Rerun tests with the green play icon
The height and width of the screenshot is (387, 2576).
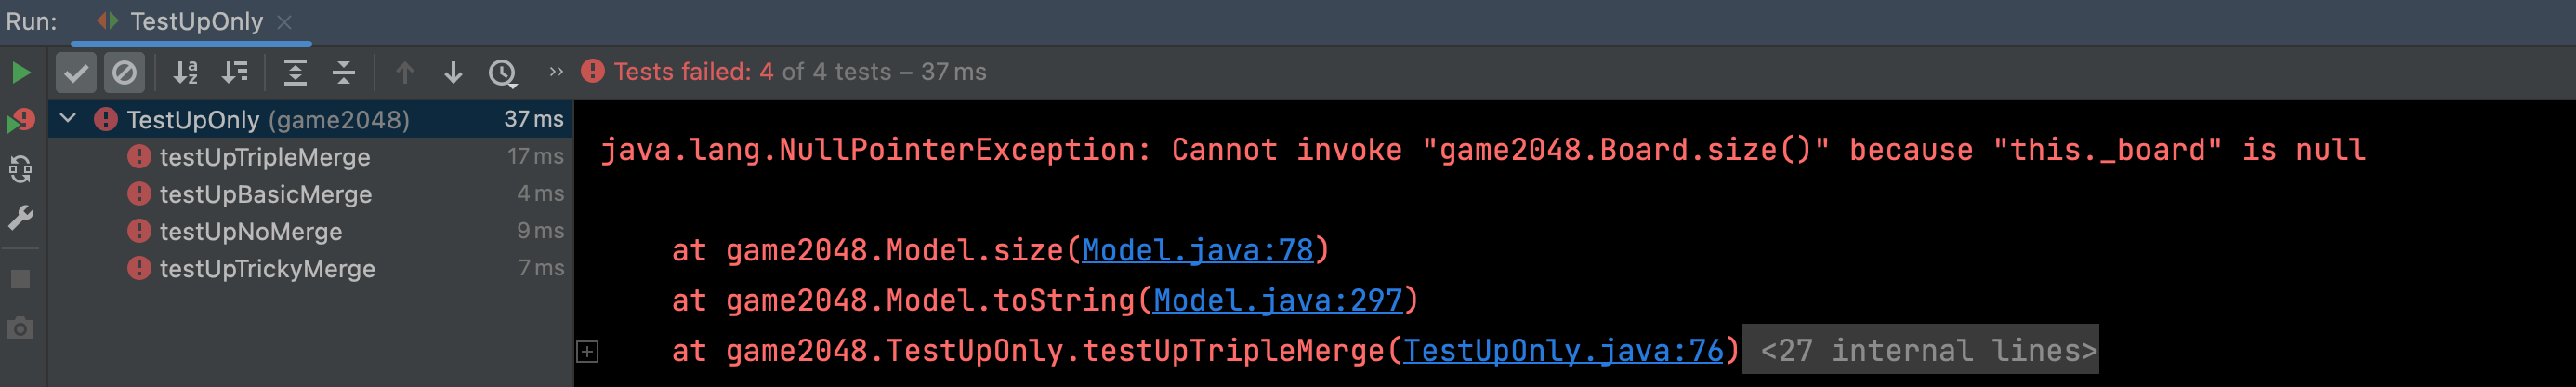[x=20, y=73]
